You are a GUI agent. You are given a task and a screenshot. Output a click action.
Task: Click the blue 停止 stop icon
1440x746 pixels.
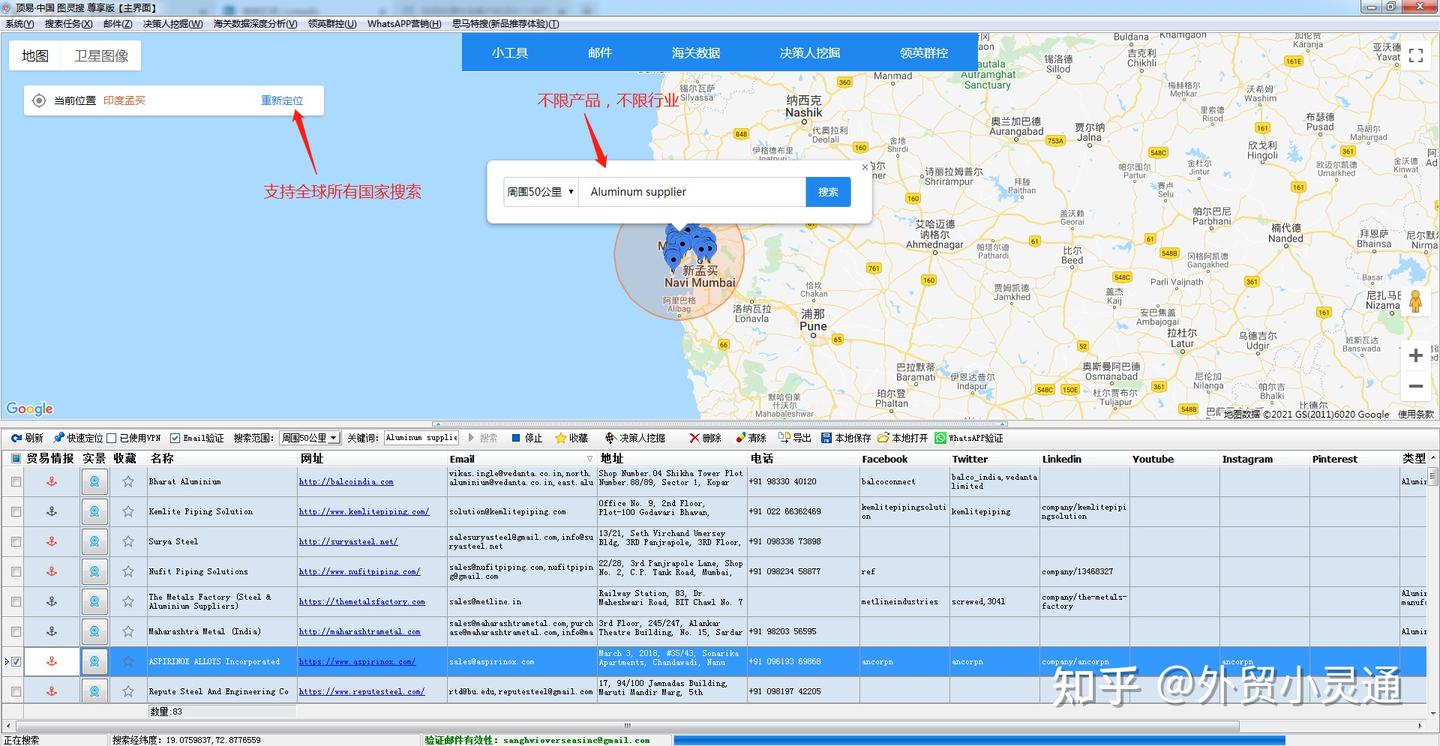516,438
